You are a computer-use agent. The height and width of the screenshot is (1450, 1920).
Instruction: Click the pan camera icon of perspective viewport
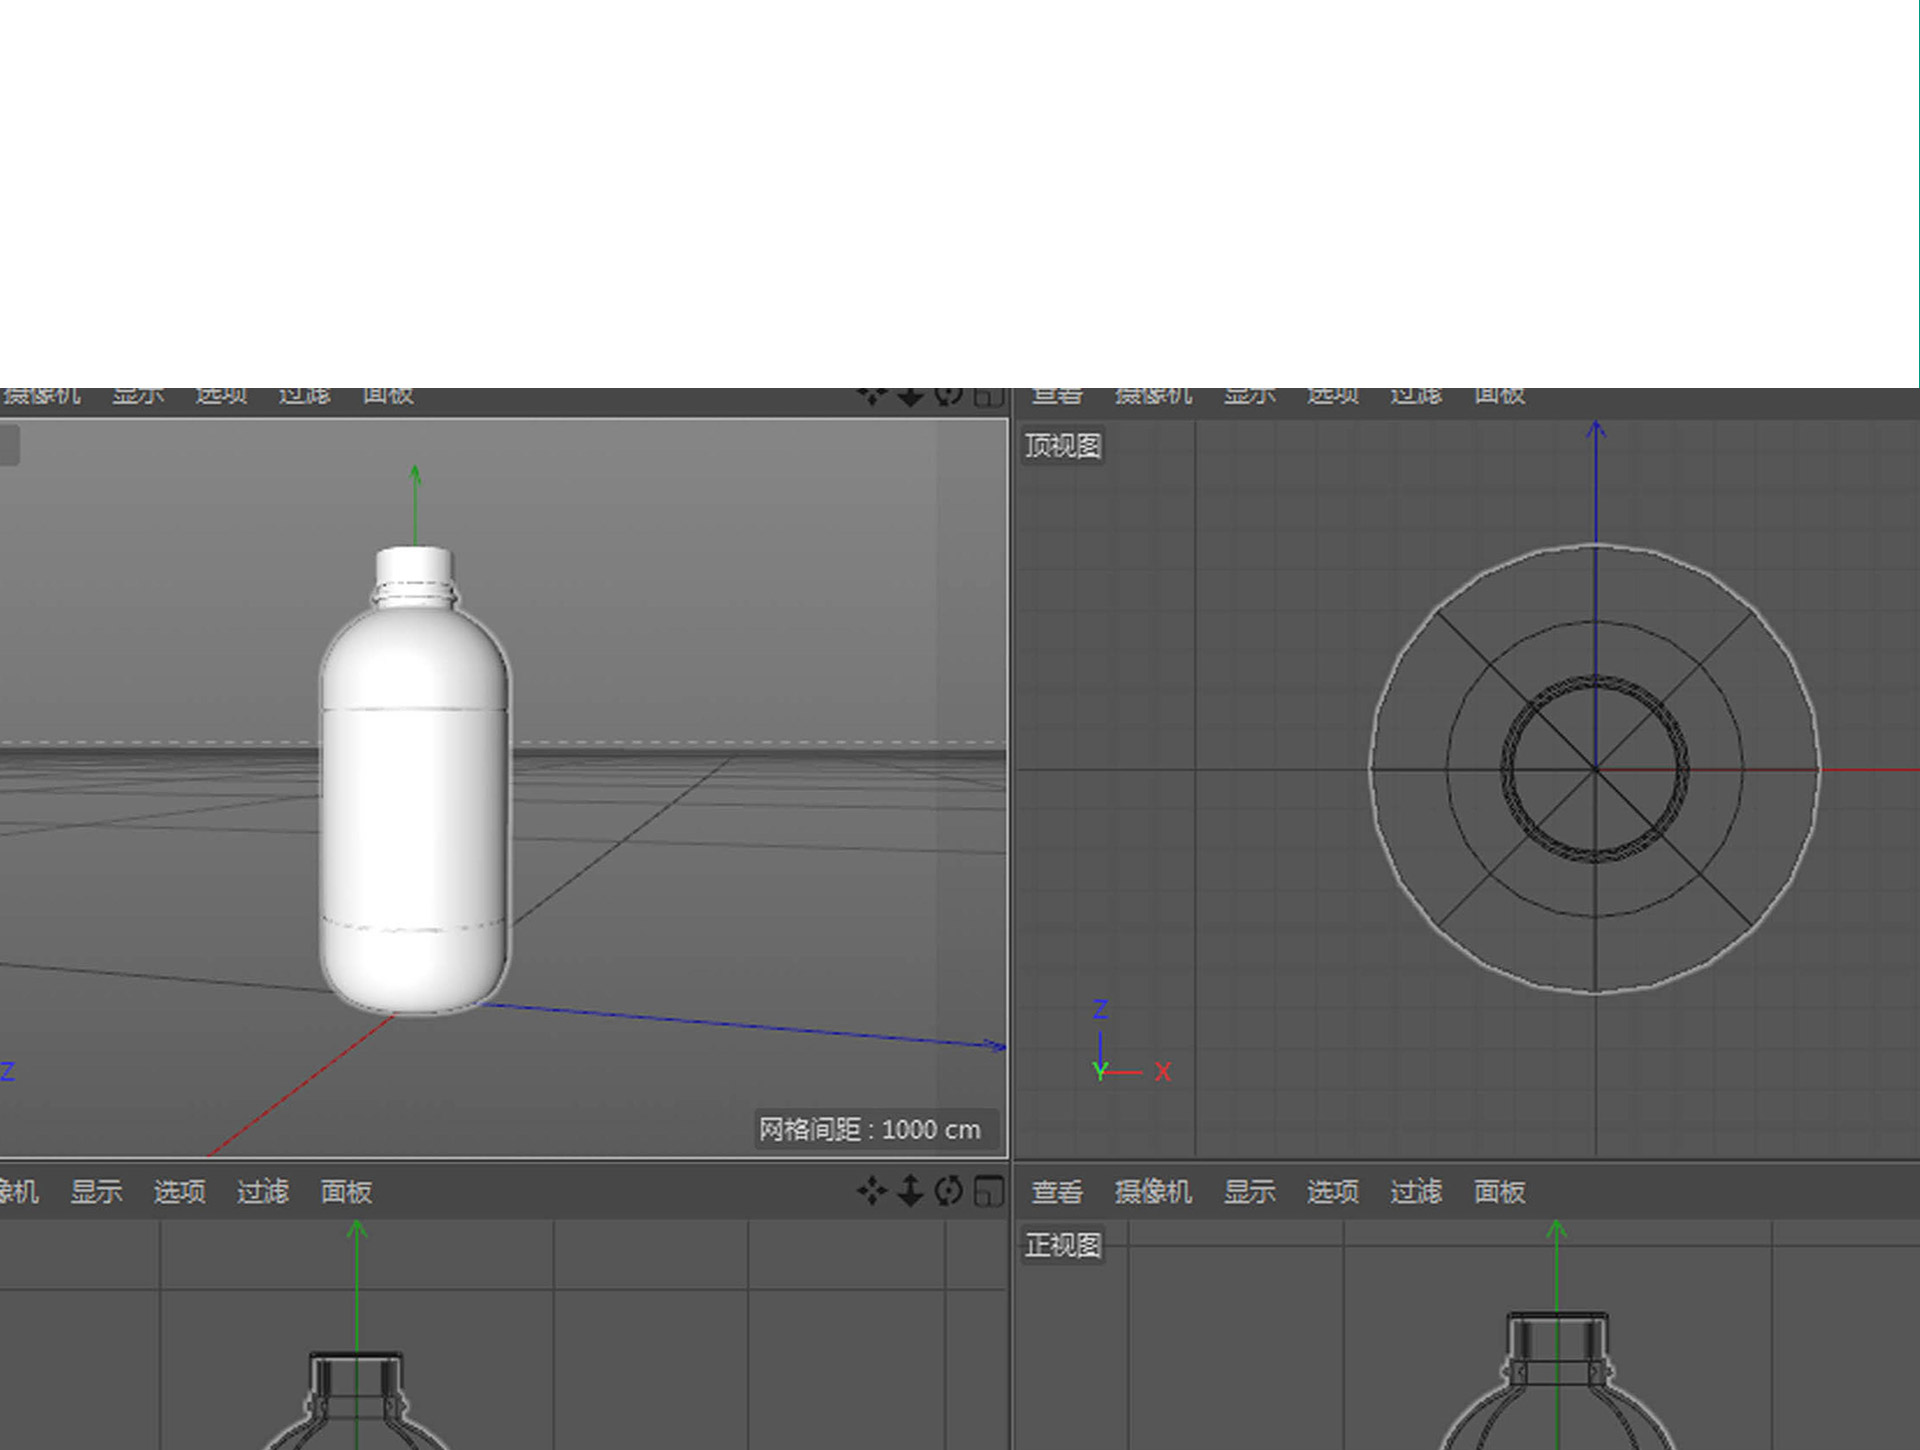[872, 396]
